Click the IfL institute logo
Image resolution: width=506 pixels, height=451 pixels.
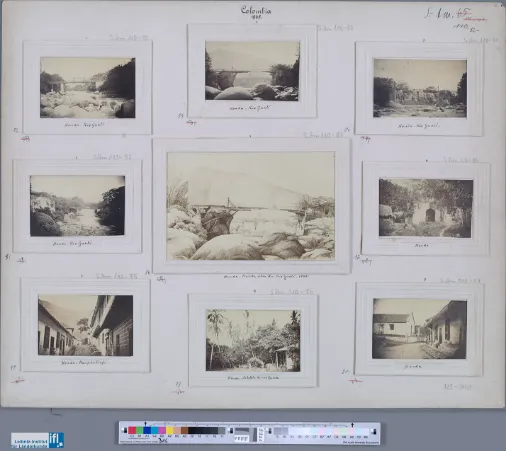(x=37, y=440)
